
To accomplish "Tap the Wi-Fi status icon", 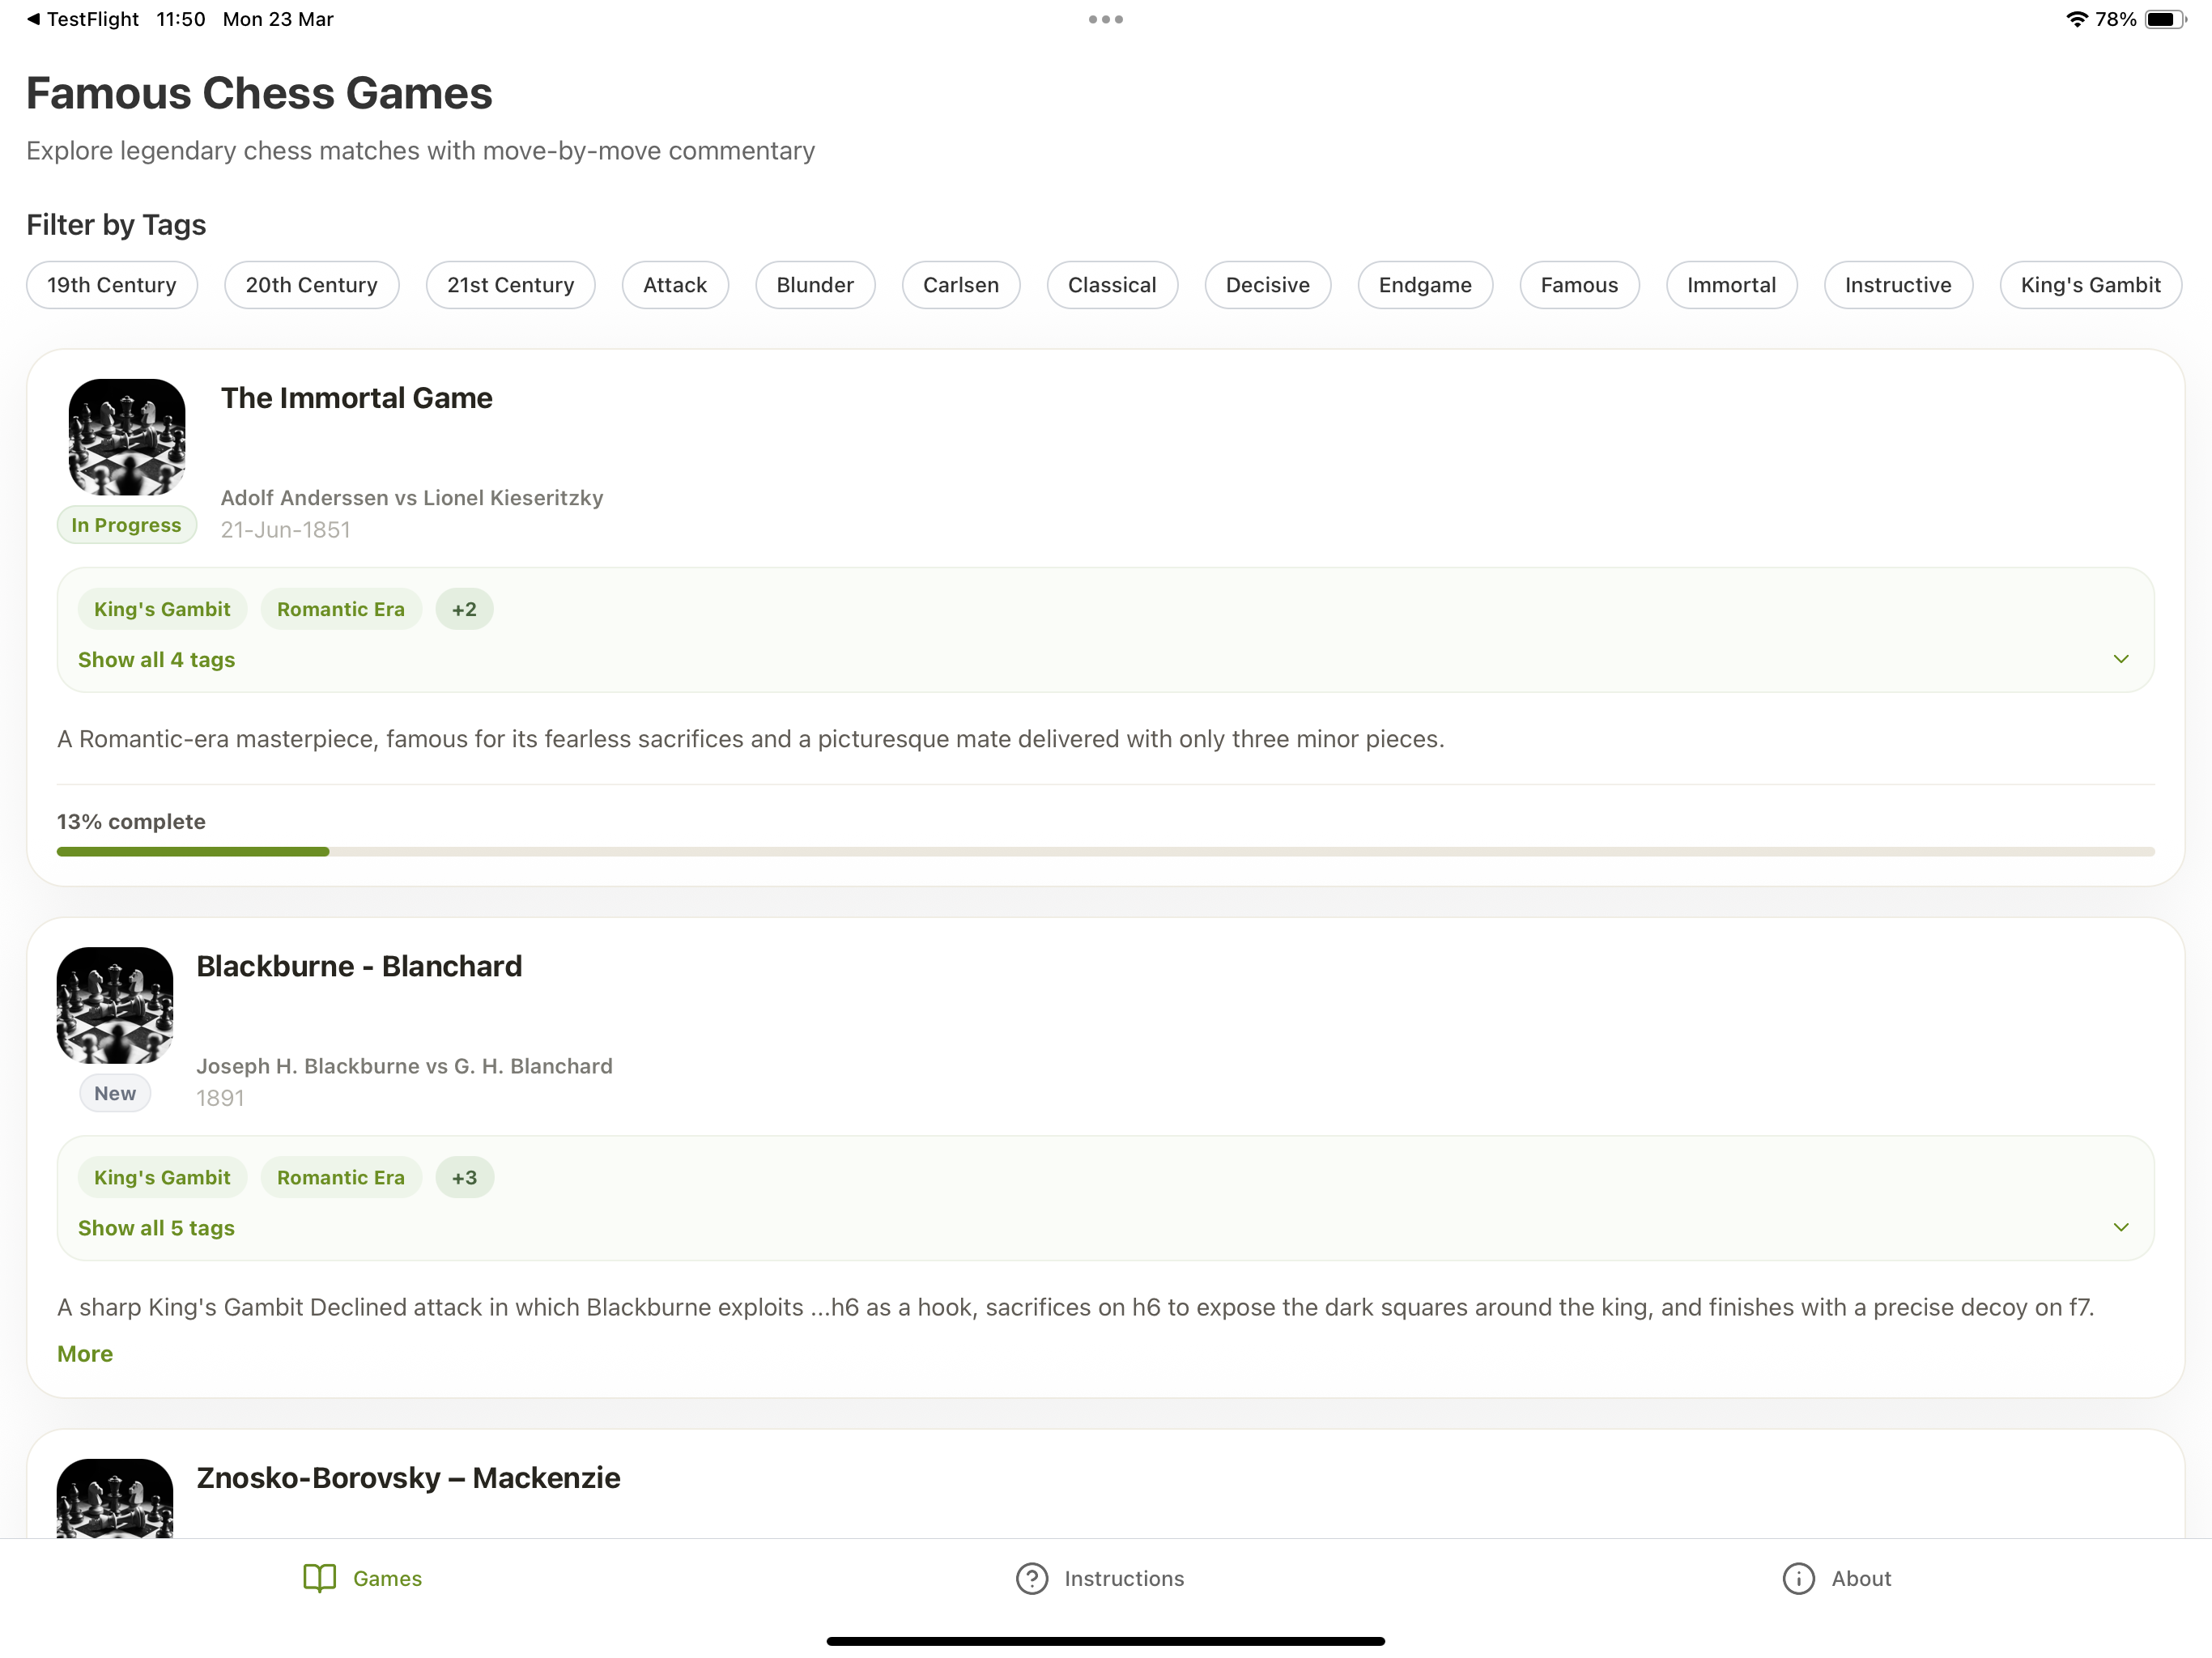I will coord(2076,19).
